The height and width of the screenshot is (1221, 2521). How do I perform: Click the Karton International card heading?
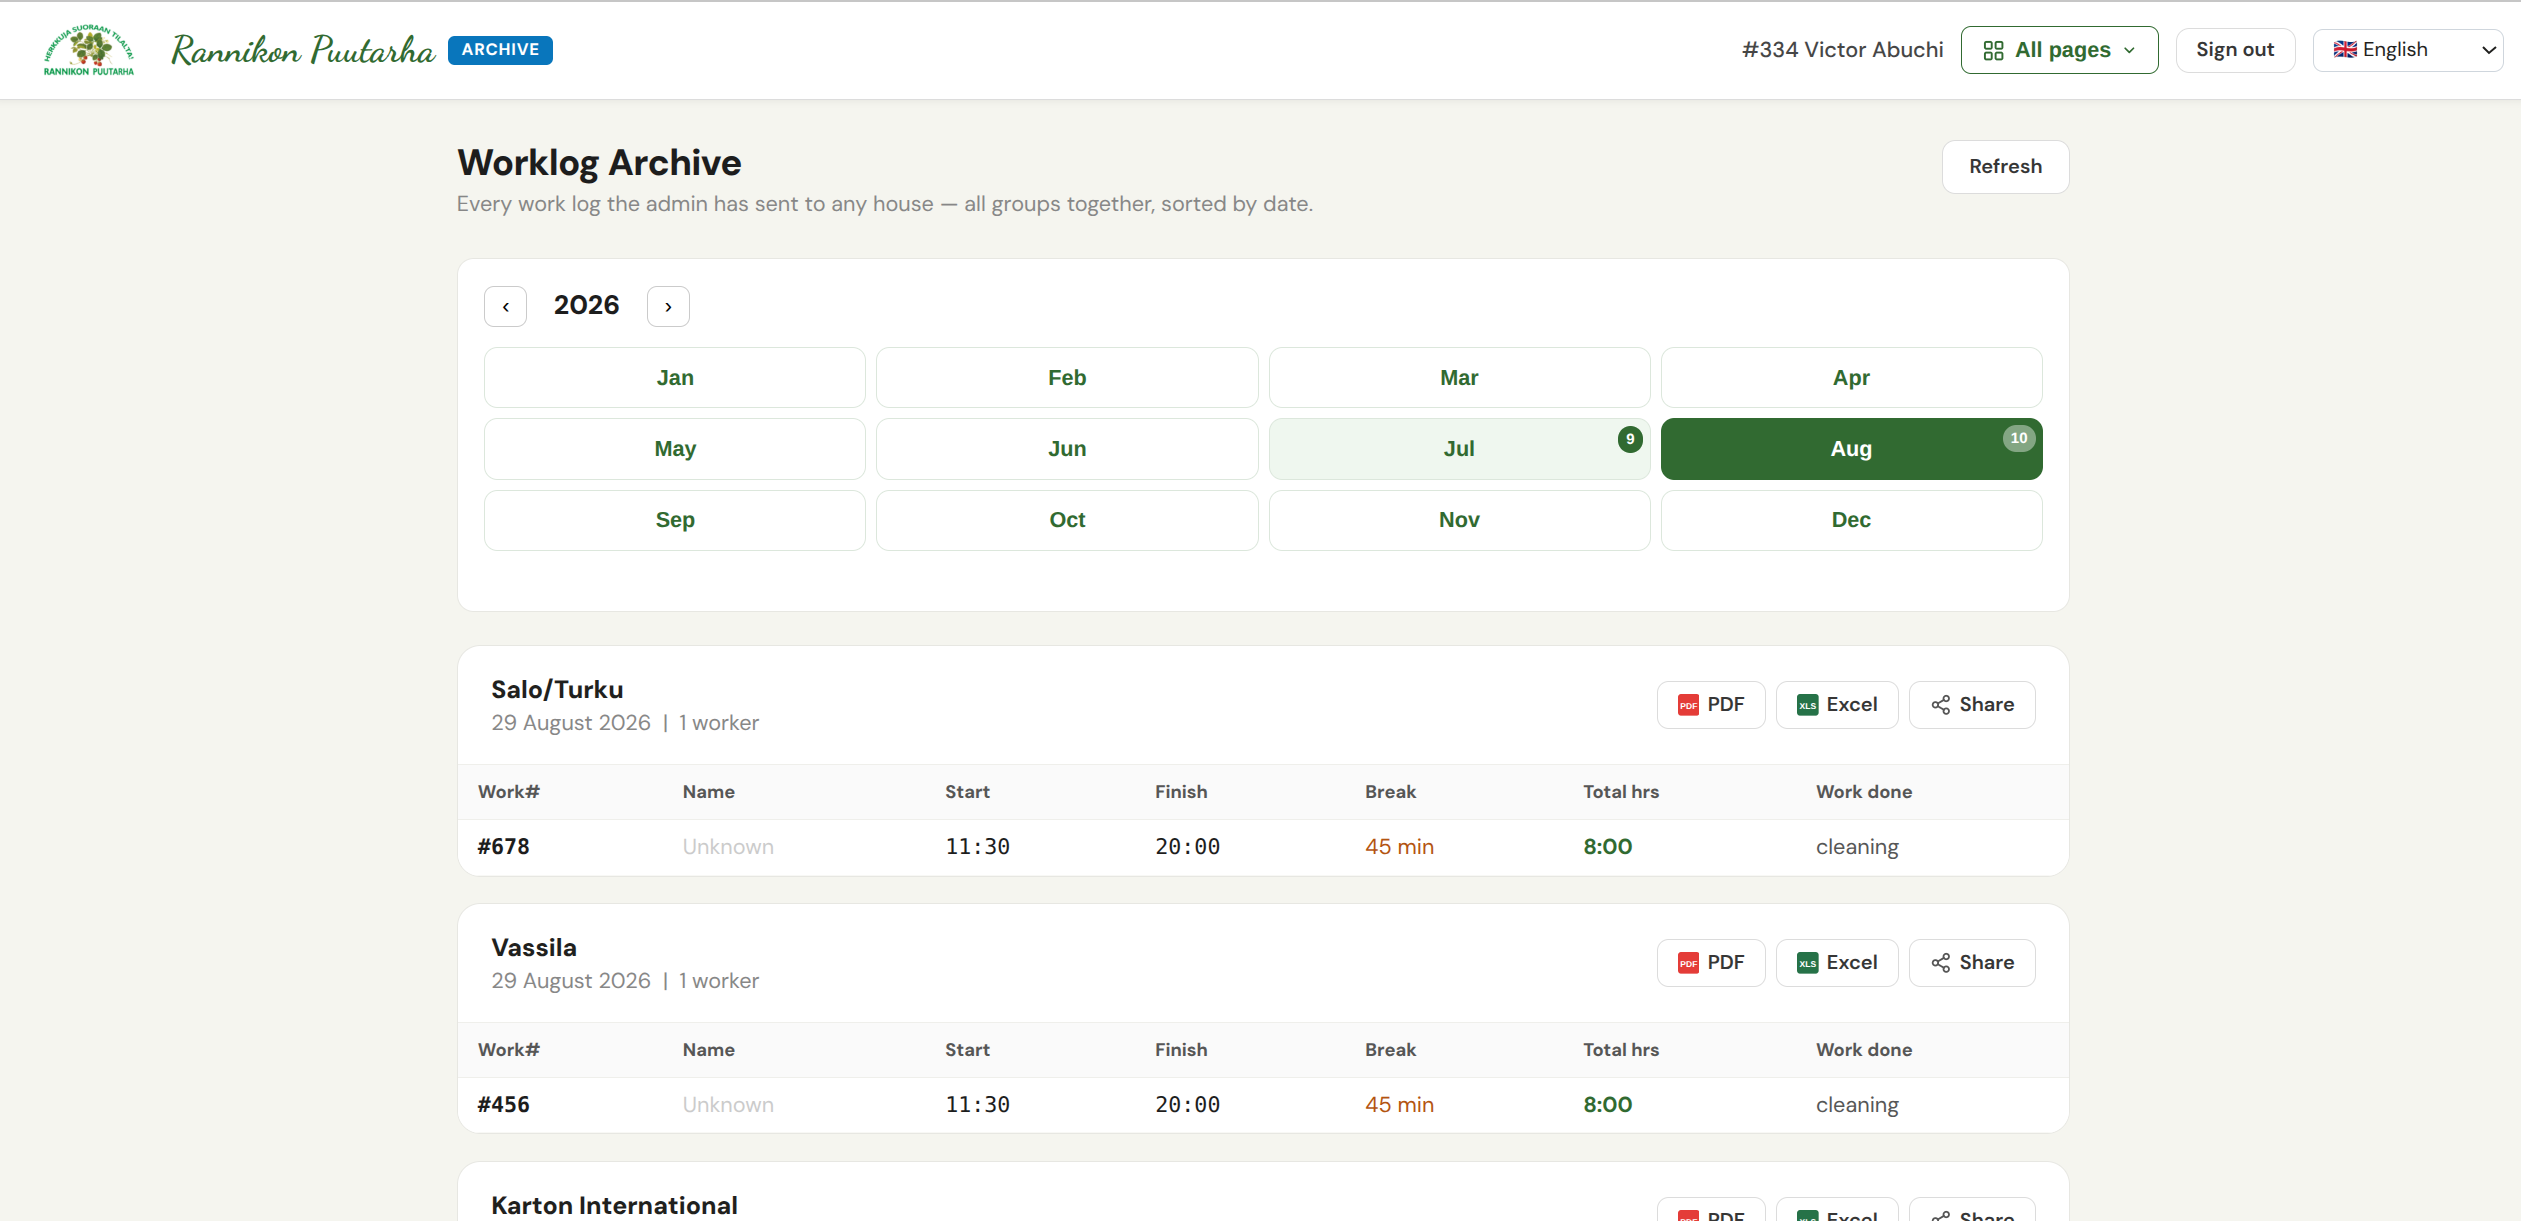[615, 1205]
